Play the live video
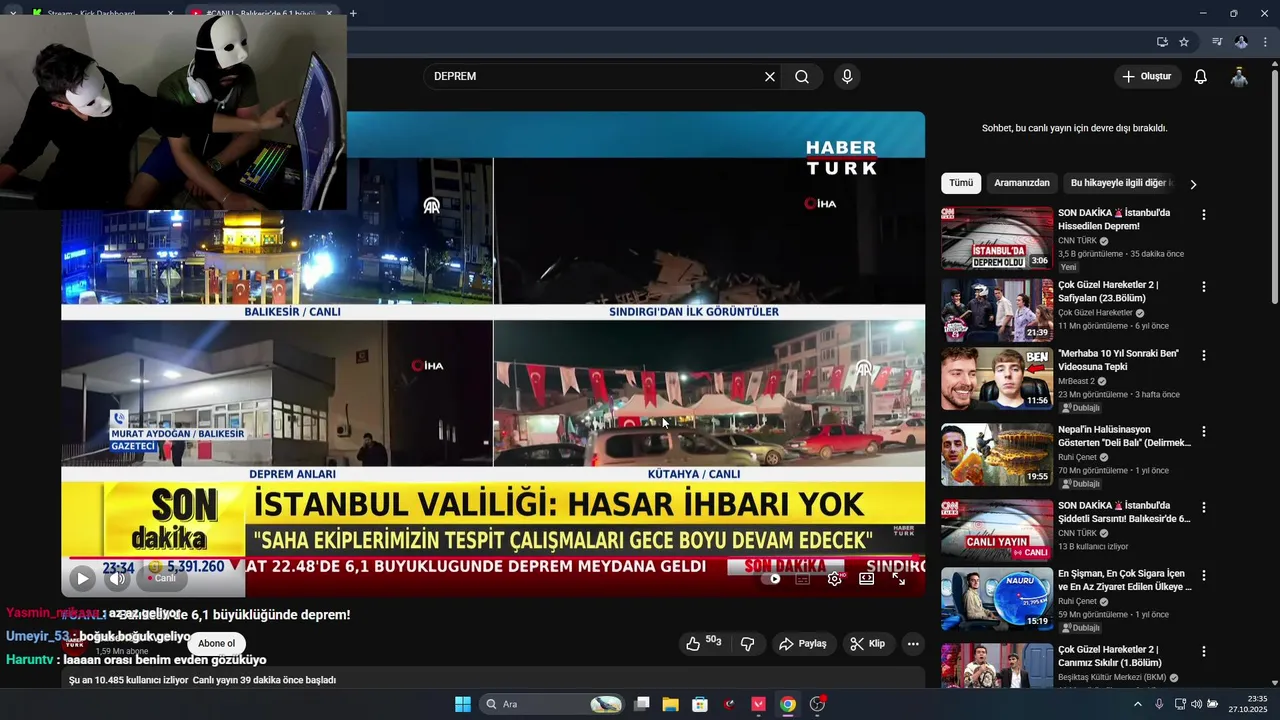Image resolution: width=1280 pixels, height=720 pixels. tap(82, 578)
